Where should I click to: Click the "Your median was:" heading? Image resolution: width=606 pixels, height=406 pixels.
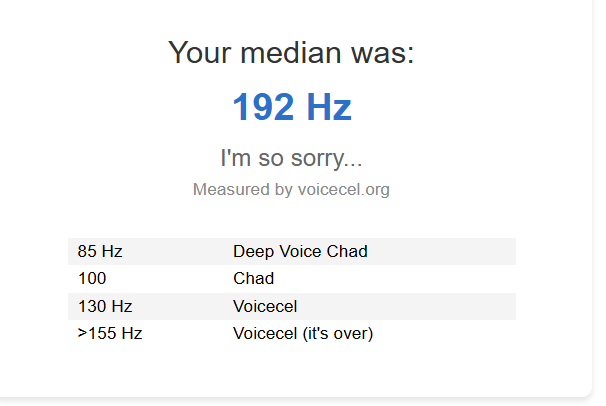tap(291, 52)
